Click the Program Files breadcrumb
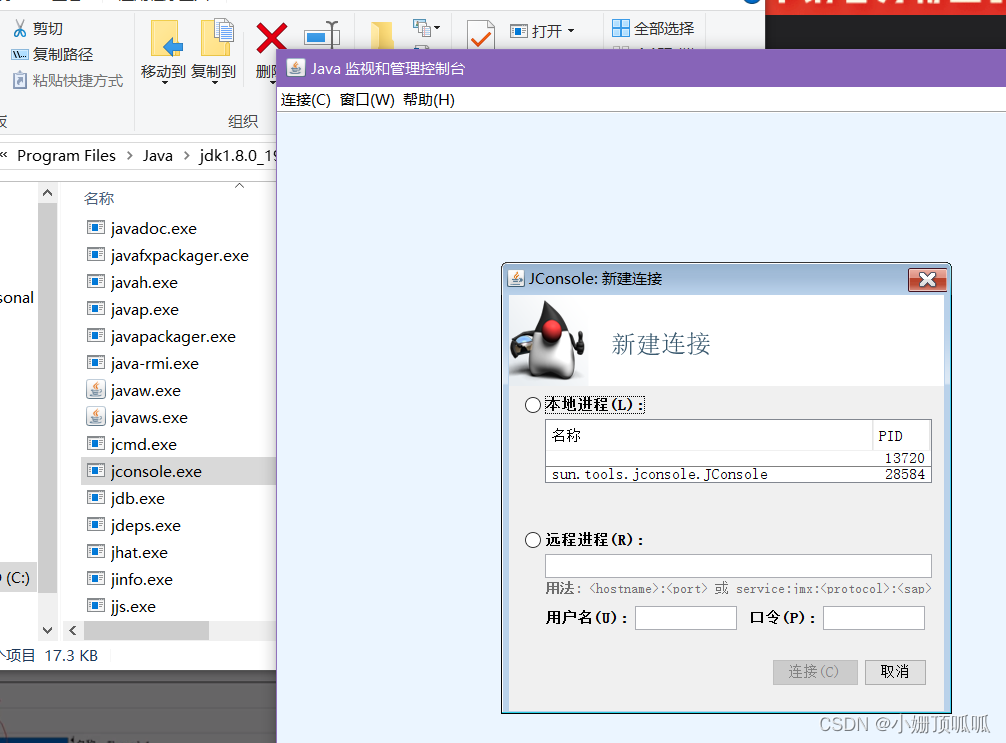1006x743 pixels. point(67,156)
